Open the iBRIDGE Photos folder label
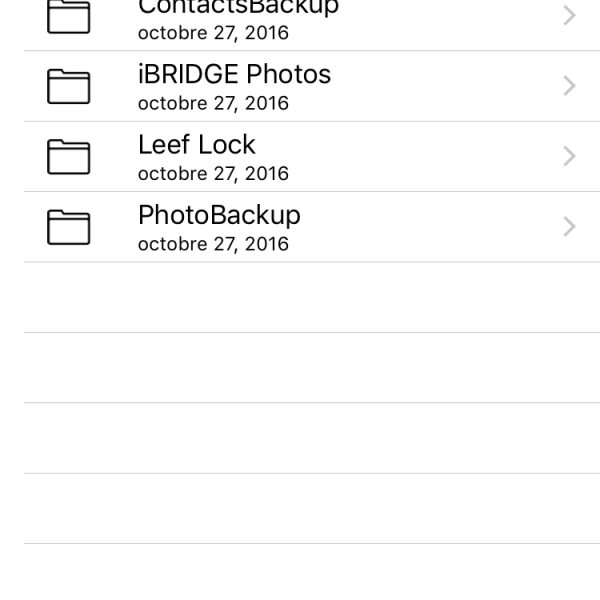This screenshot has height=600, width=600. click(234, 75)
